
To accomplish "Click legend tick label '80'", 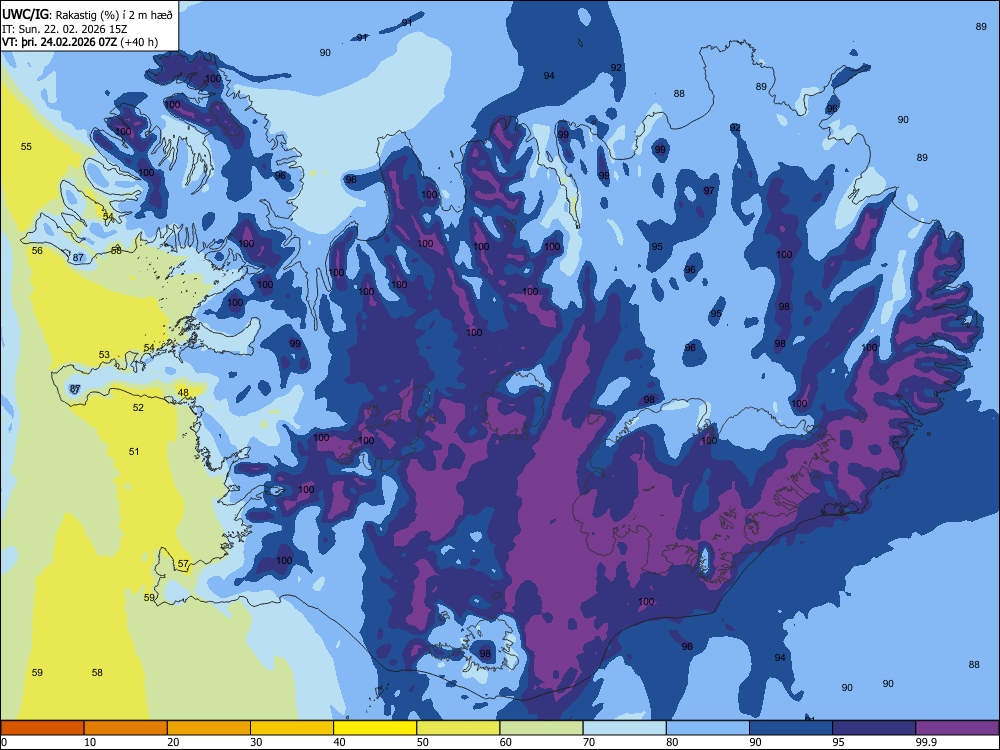I will pyautogui.click(x=672, y=742).
